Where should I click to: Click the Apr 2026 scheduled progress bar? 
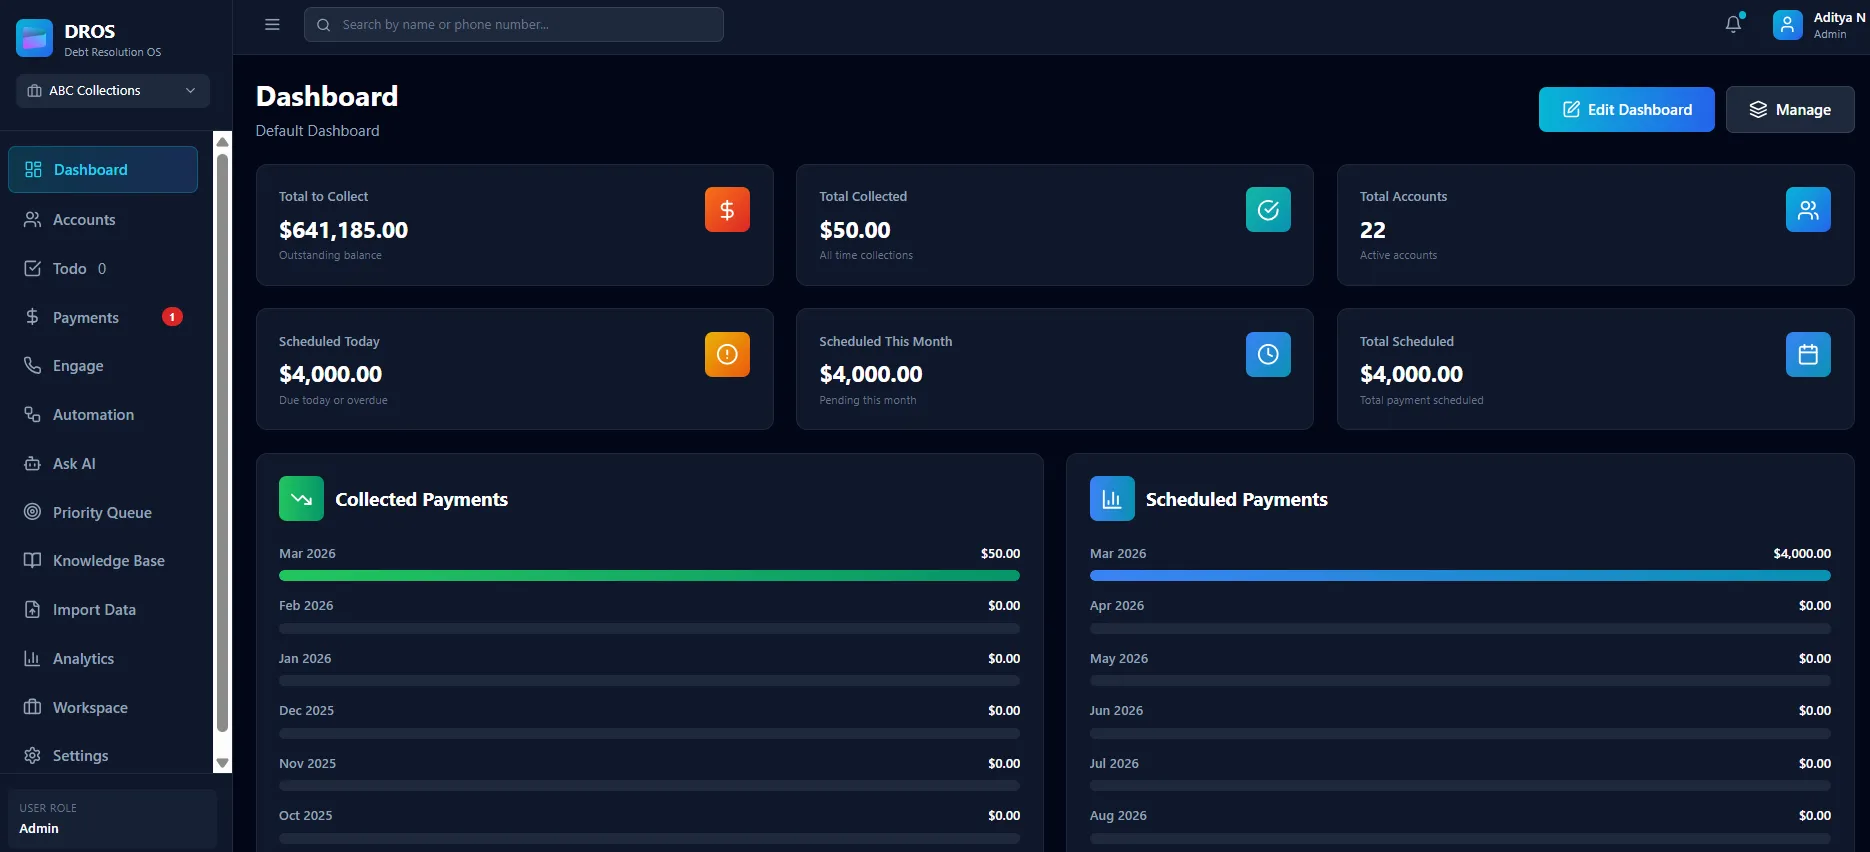[1460, 629]
